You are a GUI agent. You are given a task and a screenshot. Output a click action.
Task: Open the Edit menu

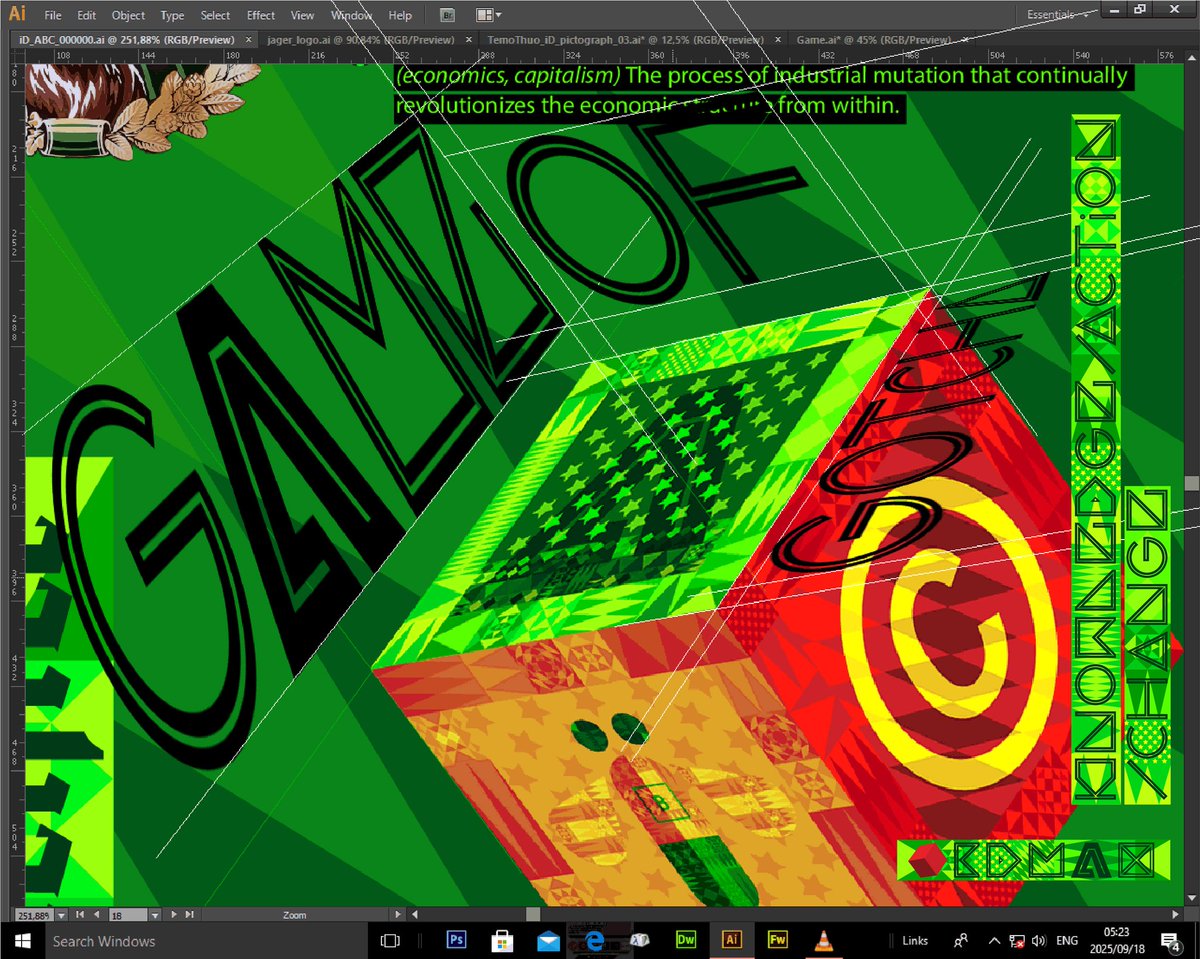pyautogui.click(x=87, y=15)
